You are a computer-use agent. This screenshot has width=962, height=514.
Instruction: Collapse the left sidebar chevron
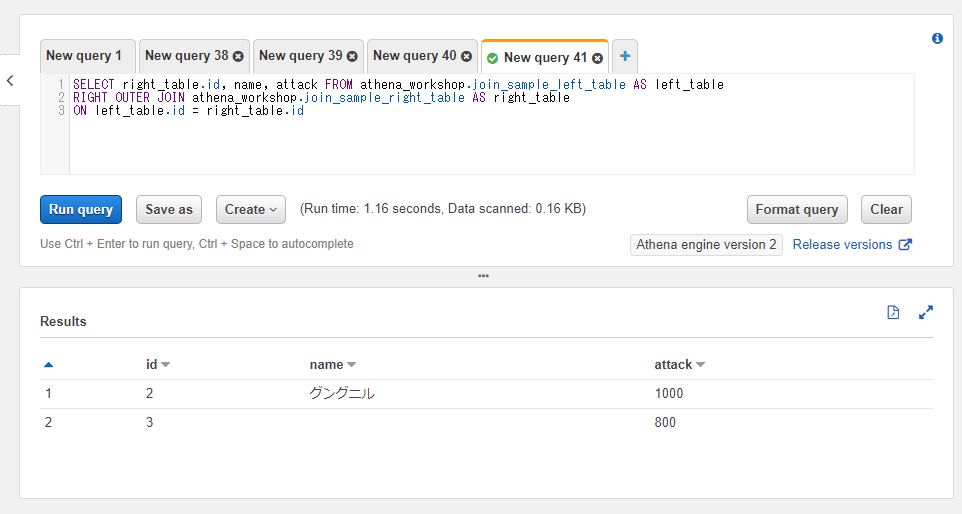coord(10,81)
